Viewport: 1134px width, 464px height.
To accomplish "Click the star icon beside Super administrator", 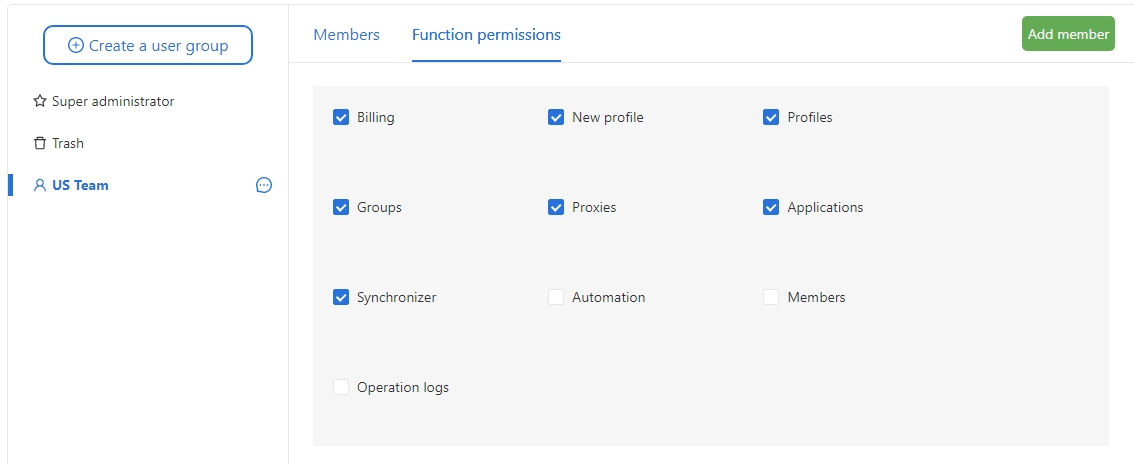I will point(40,101).
